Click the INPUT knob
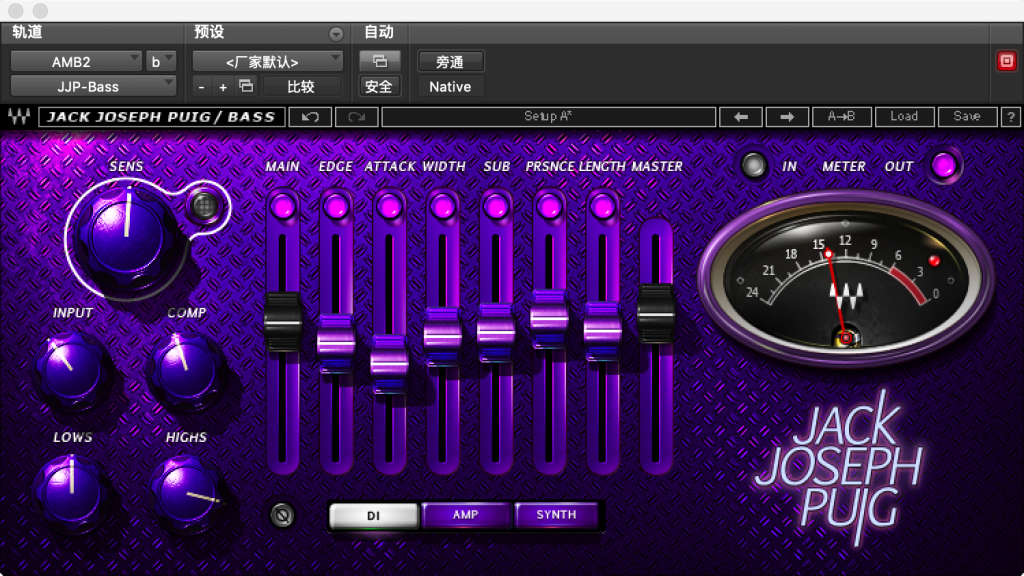 click(71, 371)
